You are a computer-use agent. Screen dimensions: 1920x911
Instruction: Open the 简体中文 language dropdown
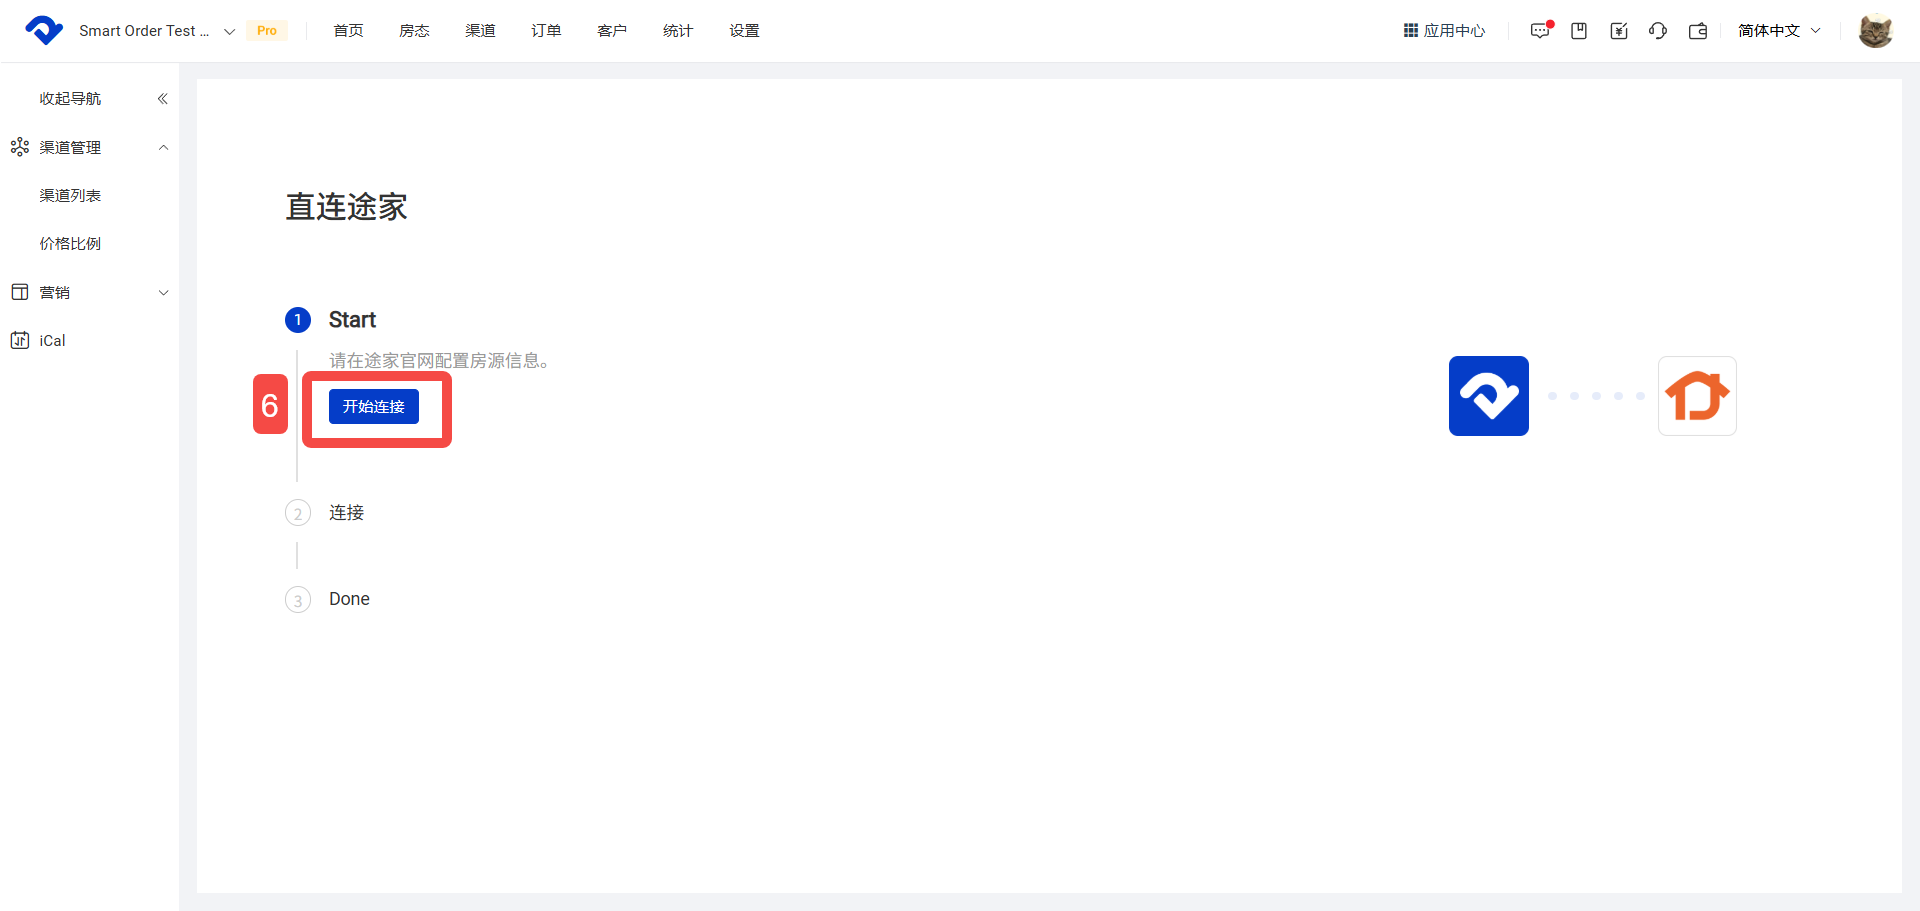(1778, 31)
